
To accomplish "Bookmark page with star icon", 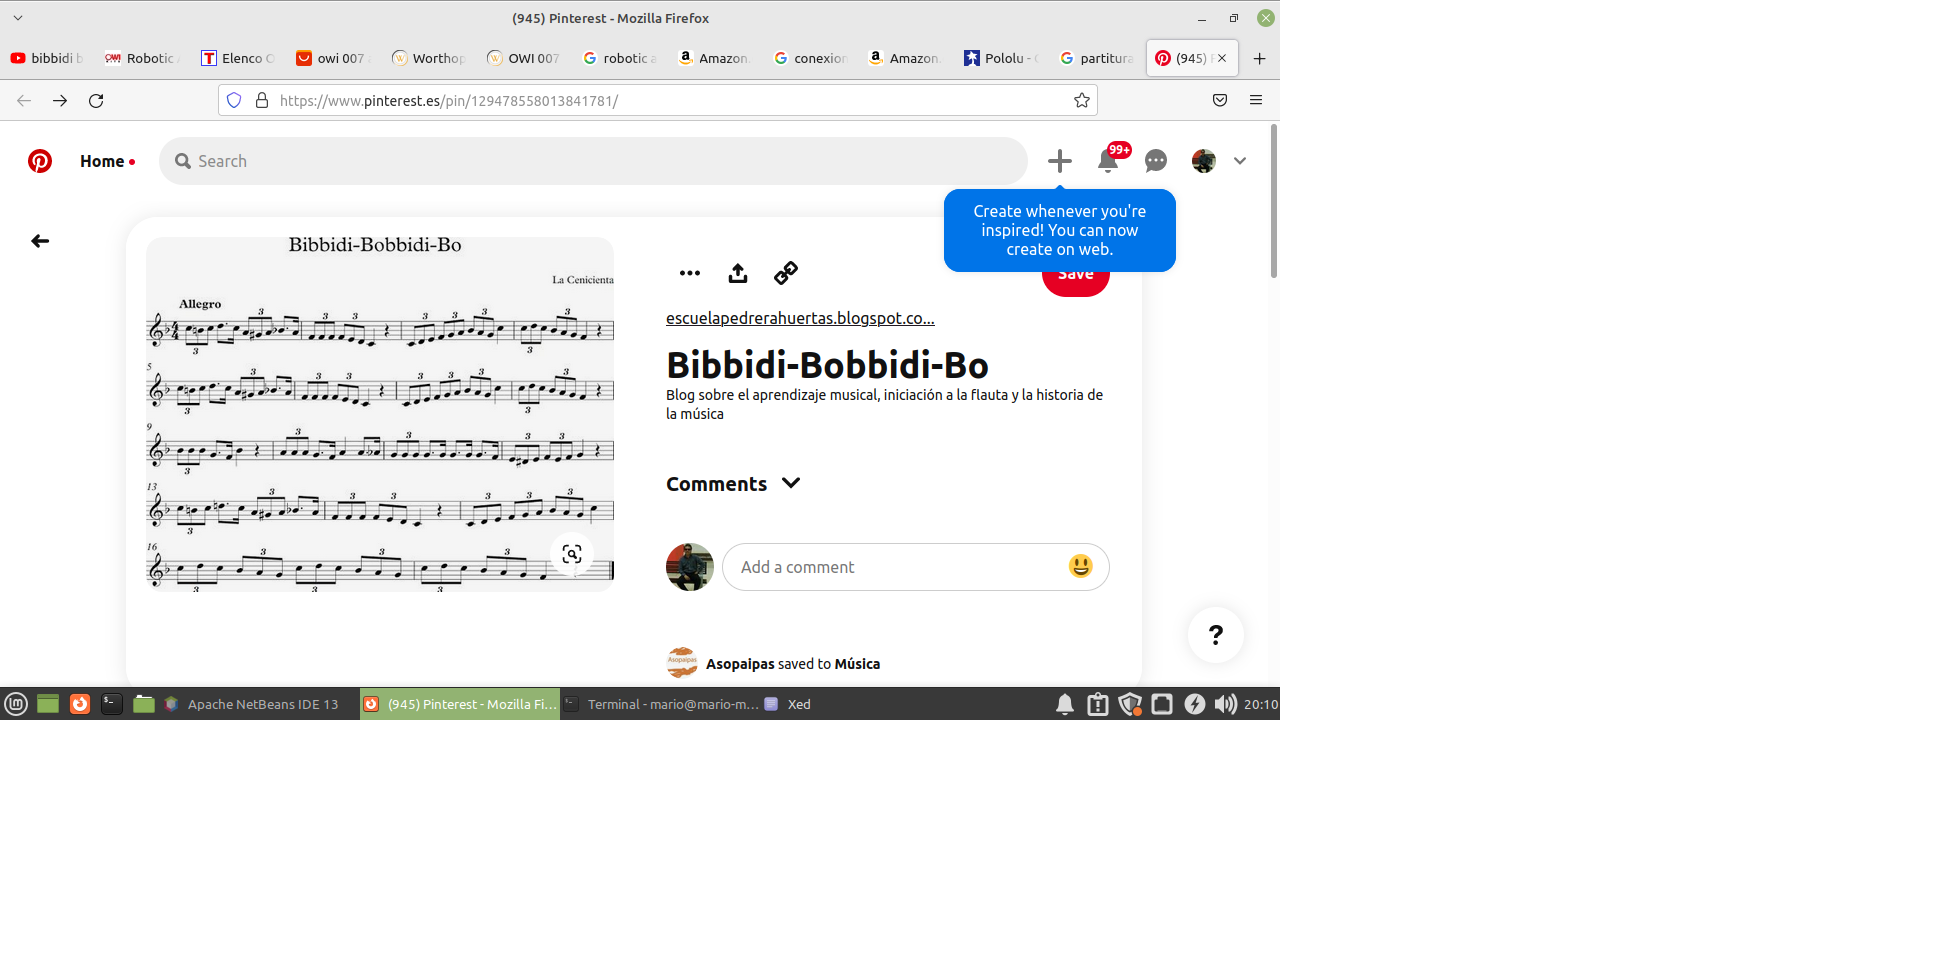I will (1082, 100).
